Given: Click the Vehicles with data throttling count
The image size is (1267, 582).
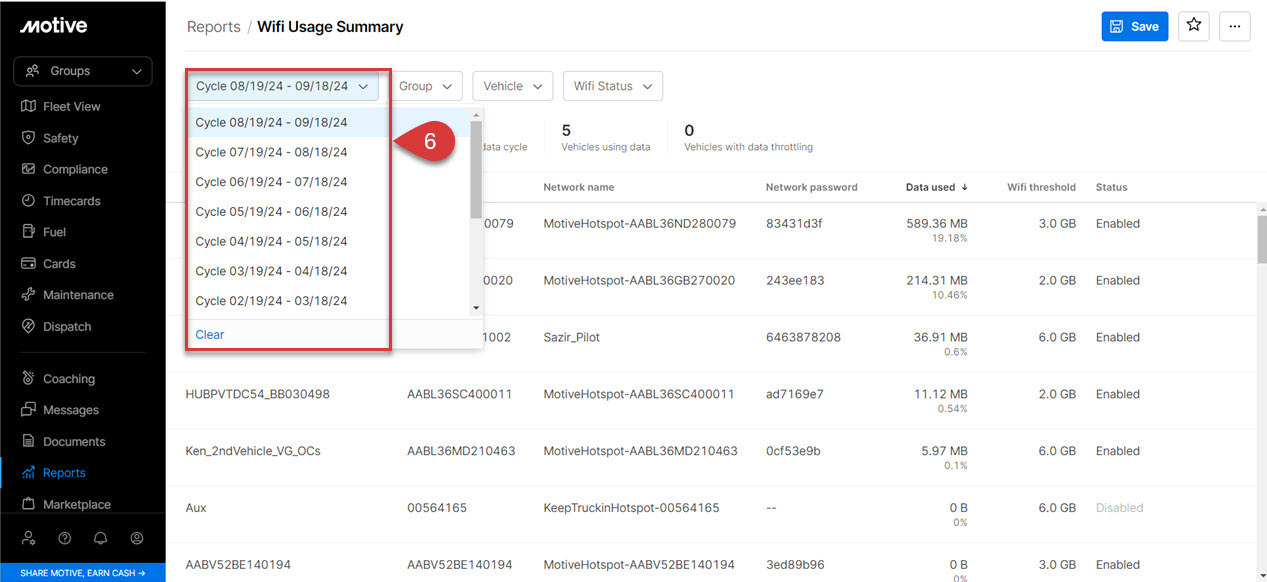Looking at the screenshot, I should 689,130.
